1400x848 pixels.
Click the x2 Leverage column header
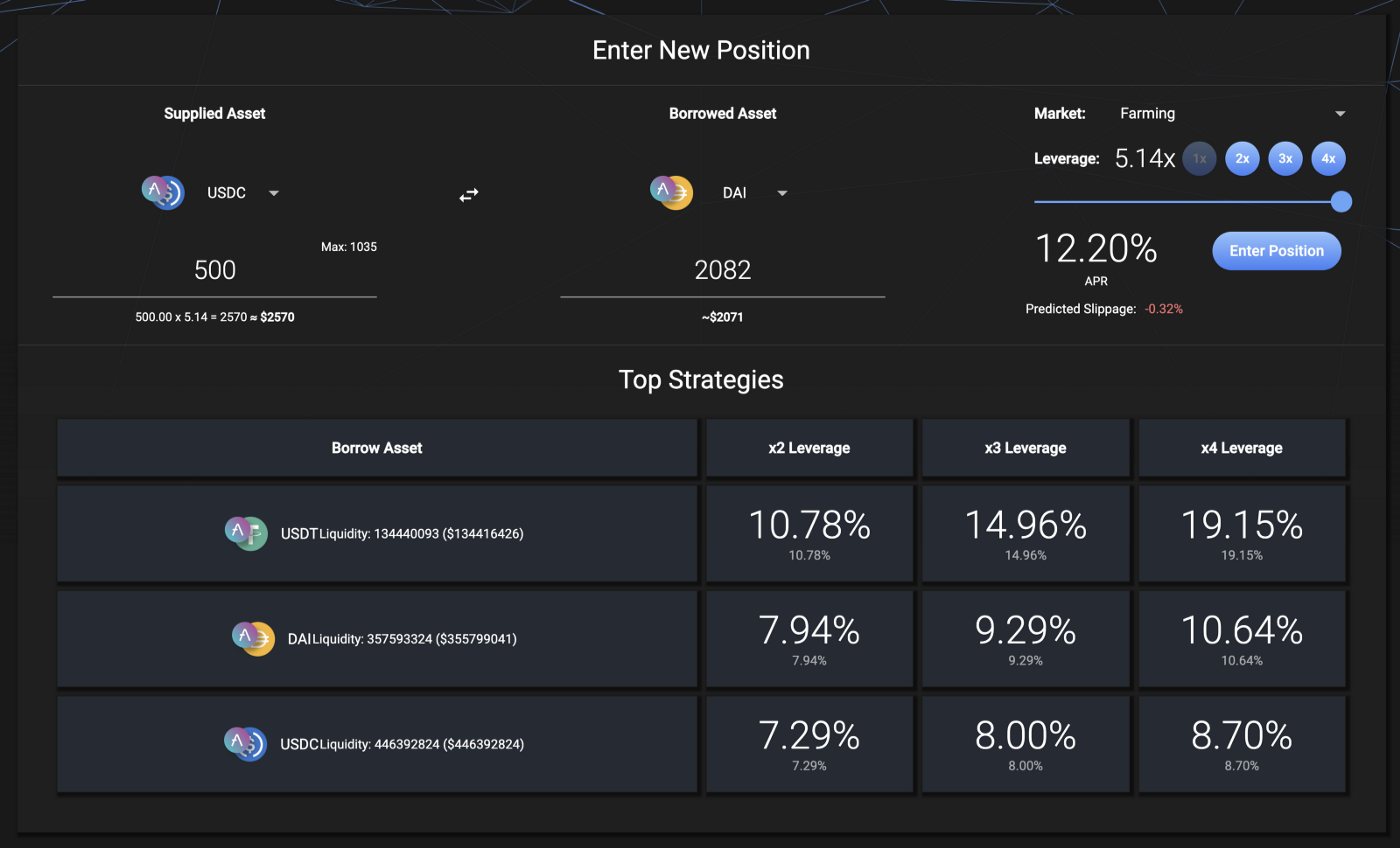(x=809, y=448)
